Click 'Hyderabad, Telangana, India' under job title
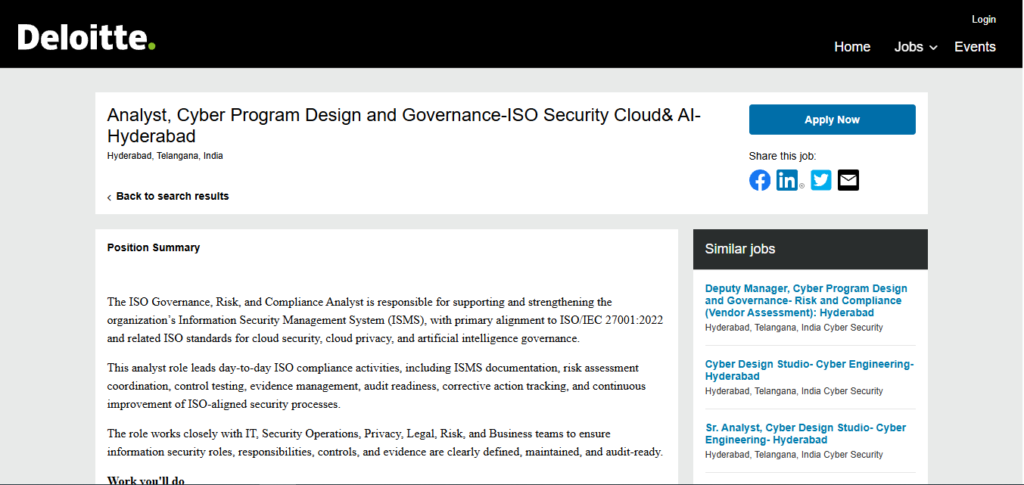The image size is (1024, 485). 165,156
